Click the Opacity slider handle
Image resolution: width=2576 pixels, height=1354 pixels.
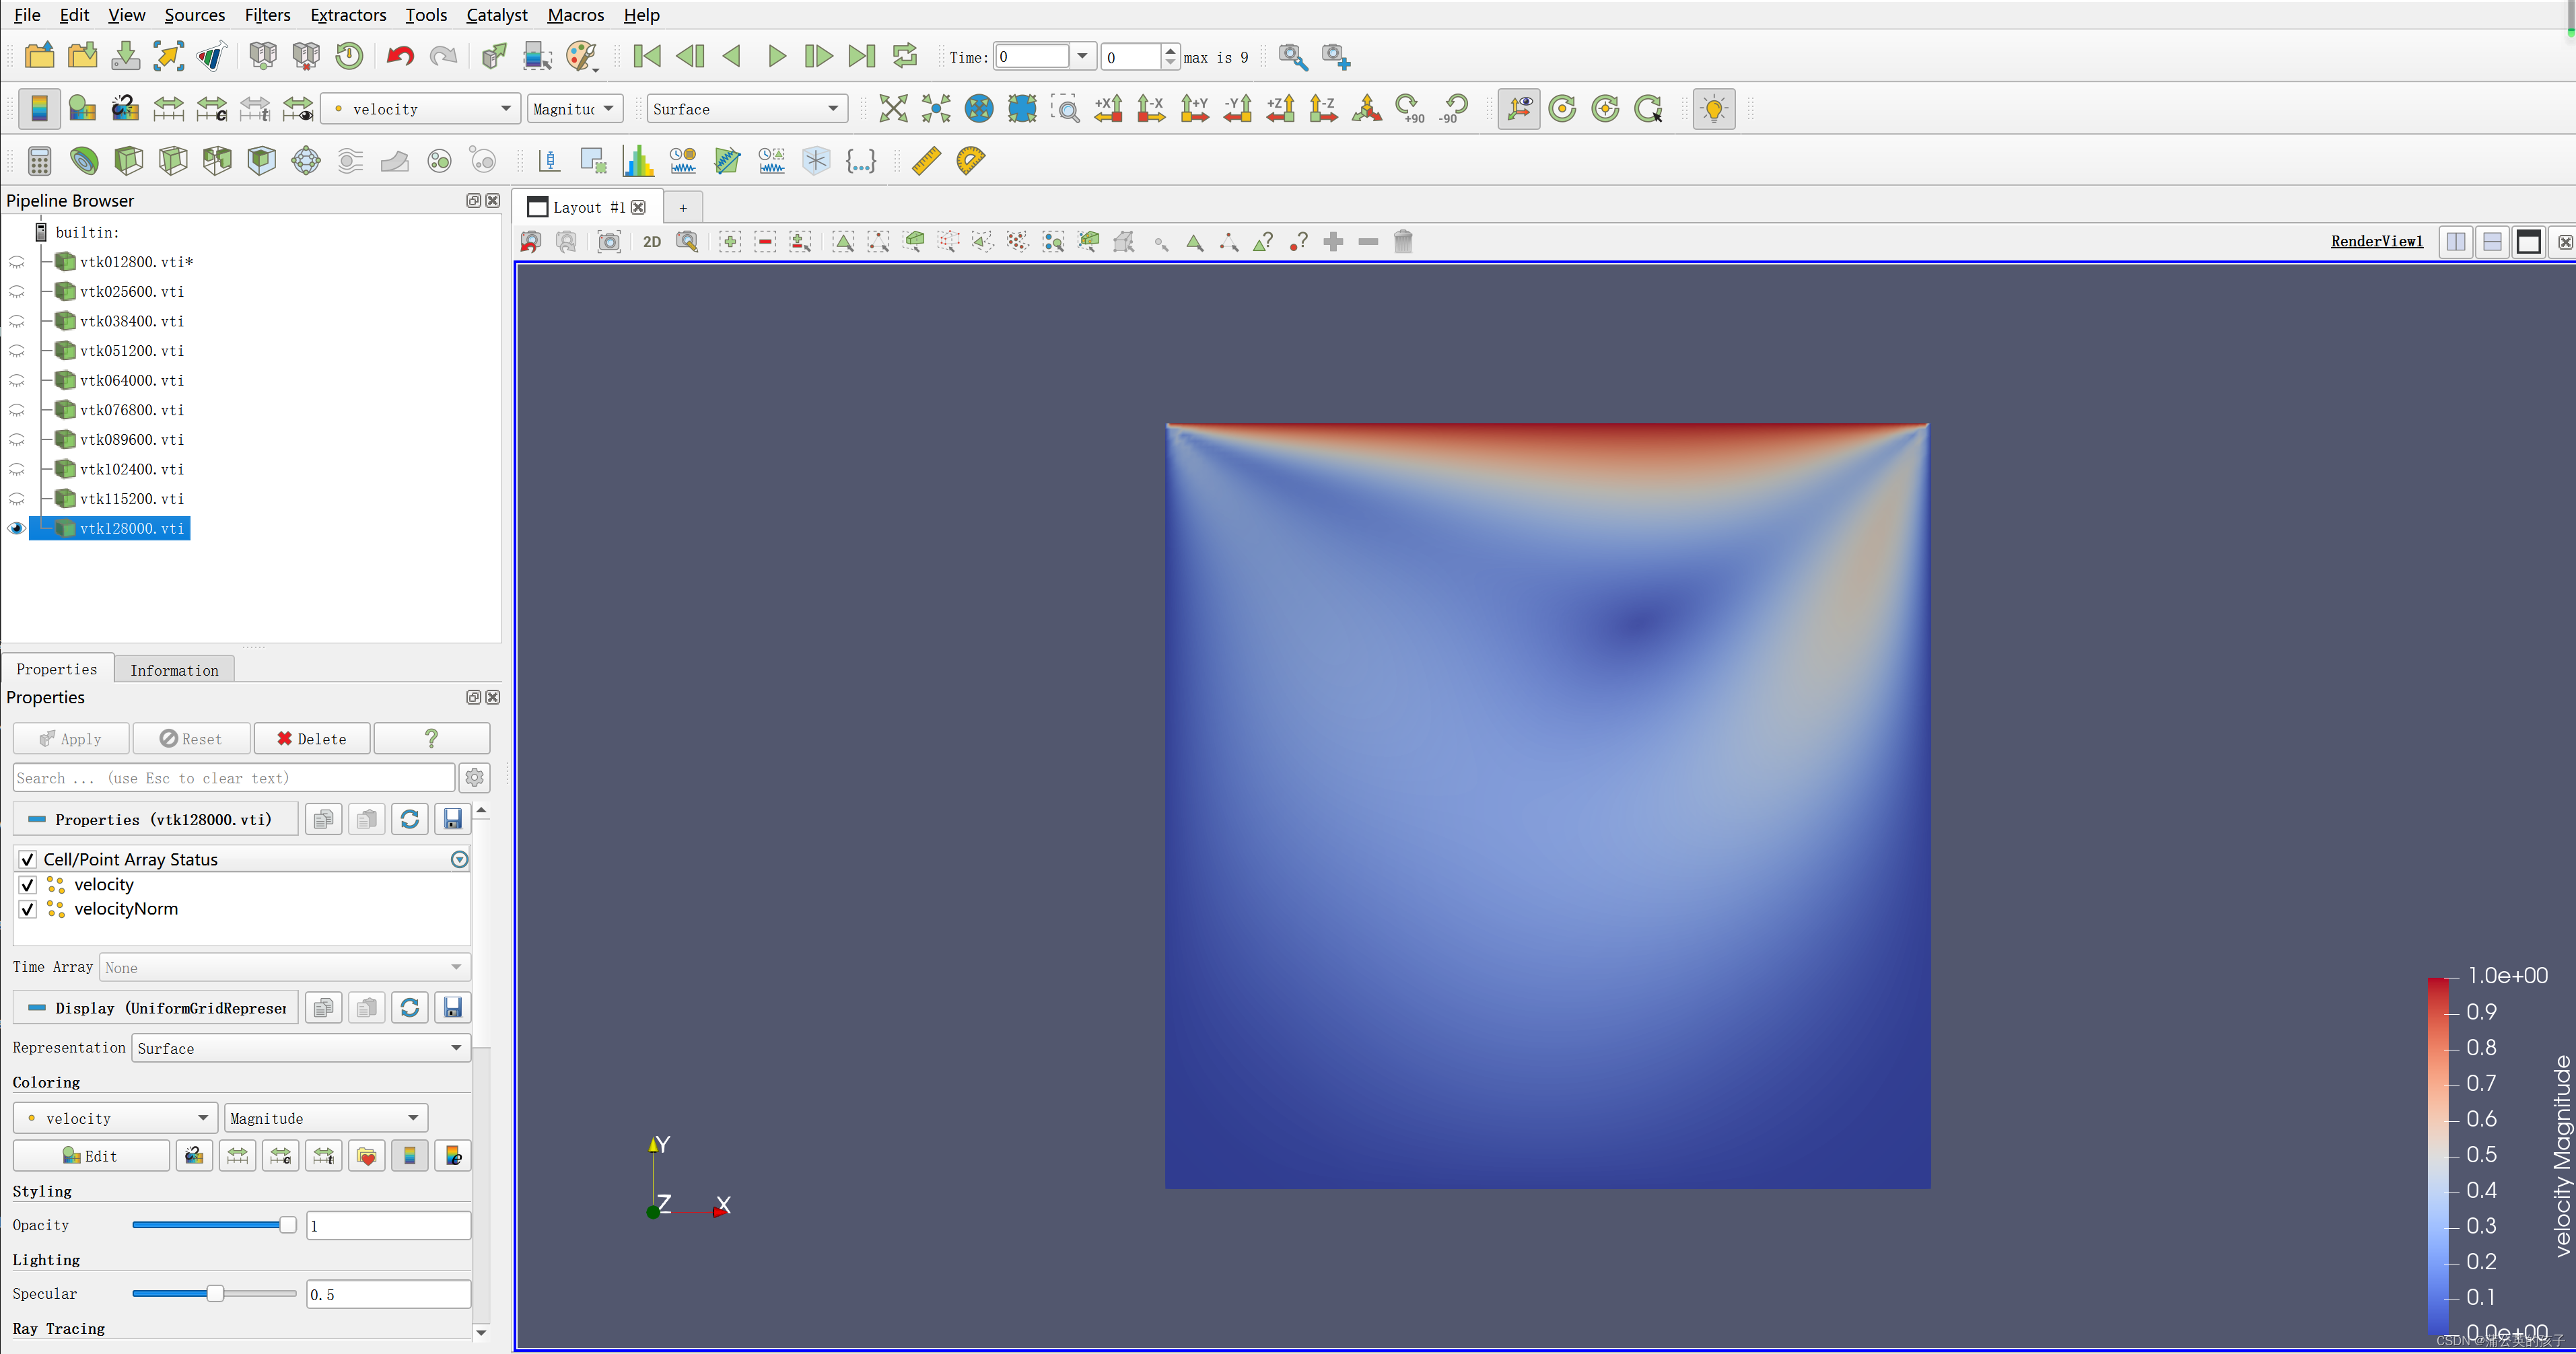click(x=288, y=1225)
